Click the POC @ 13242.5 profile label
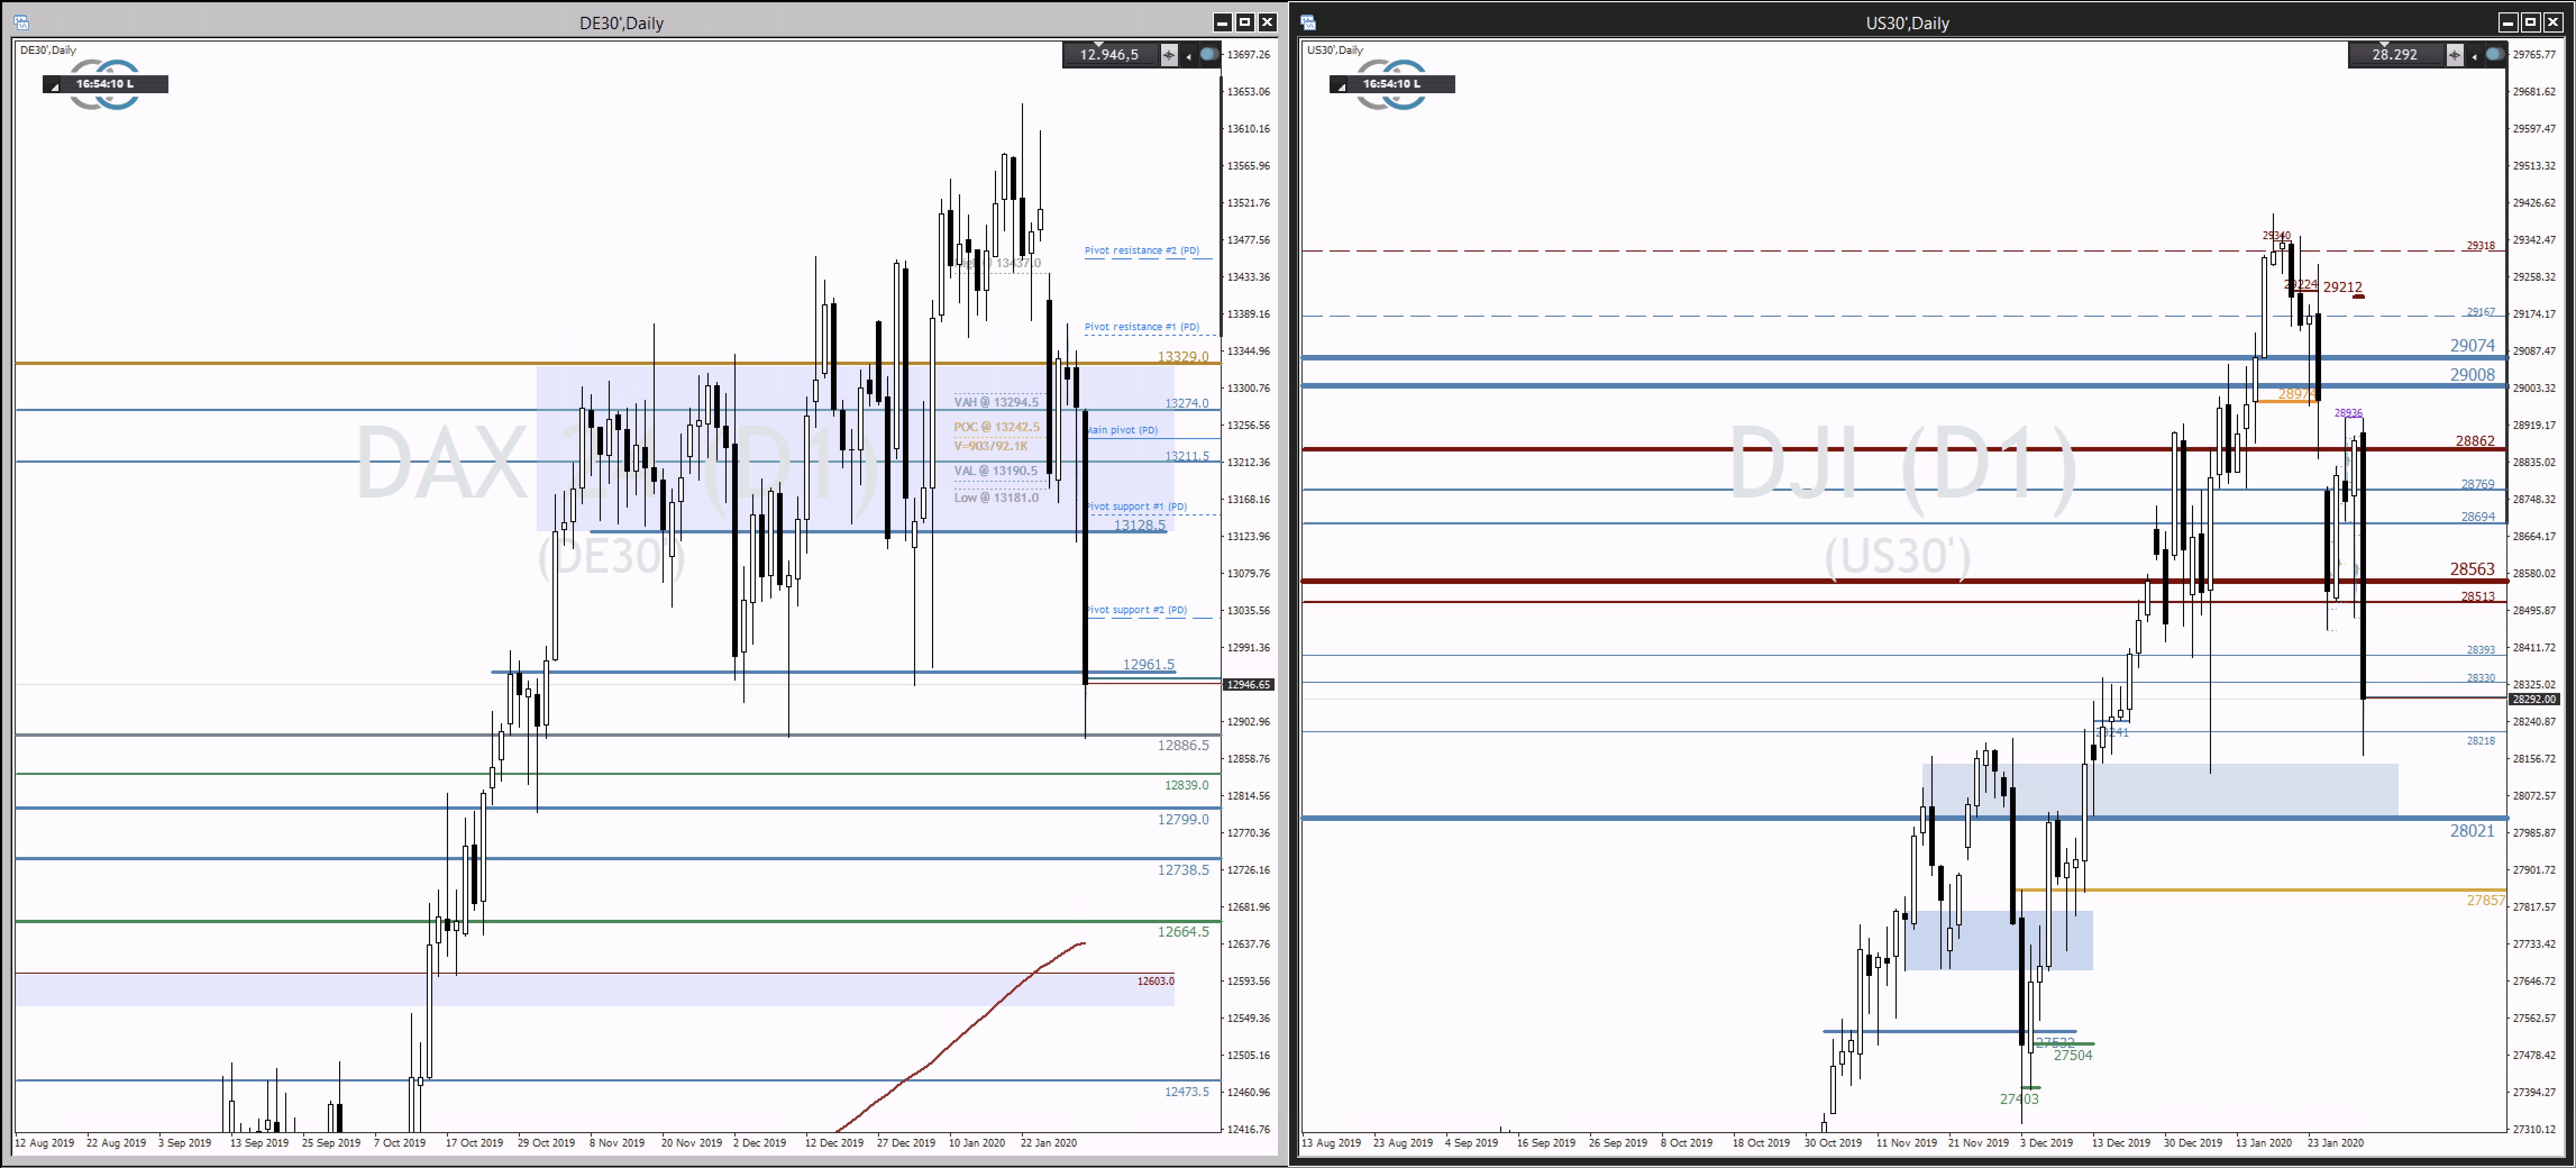Screen dimensions: 2576x1168 click(997, 427)
